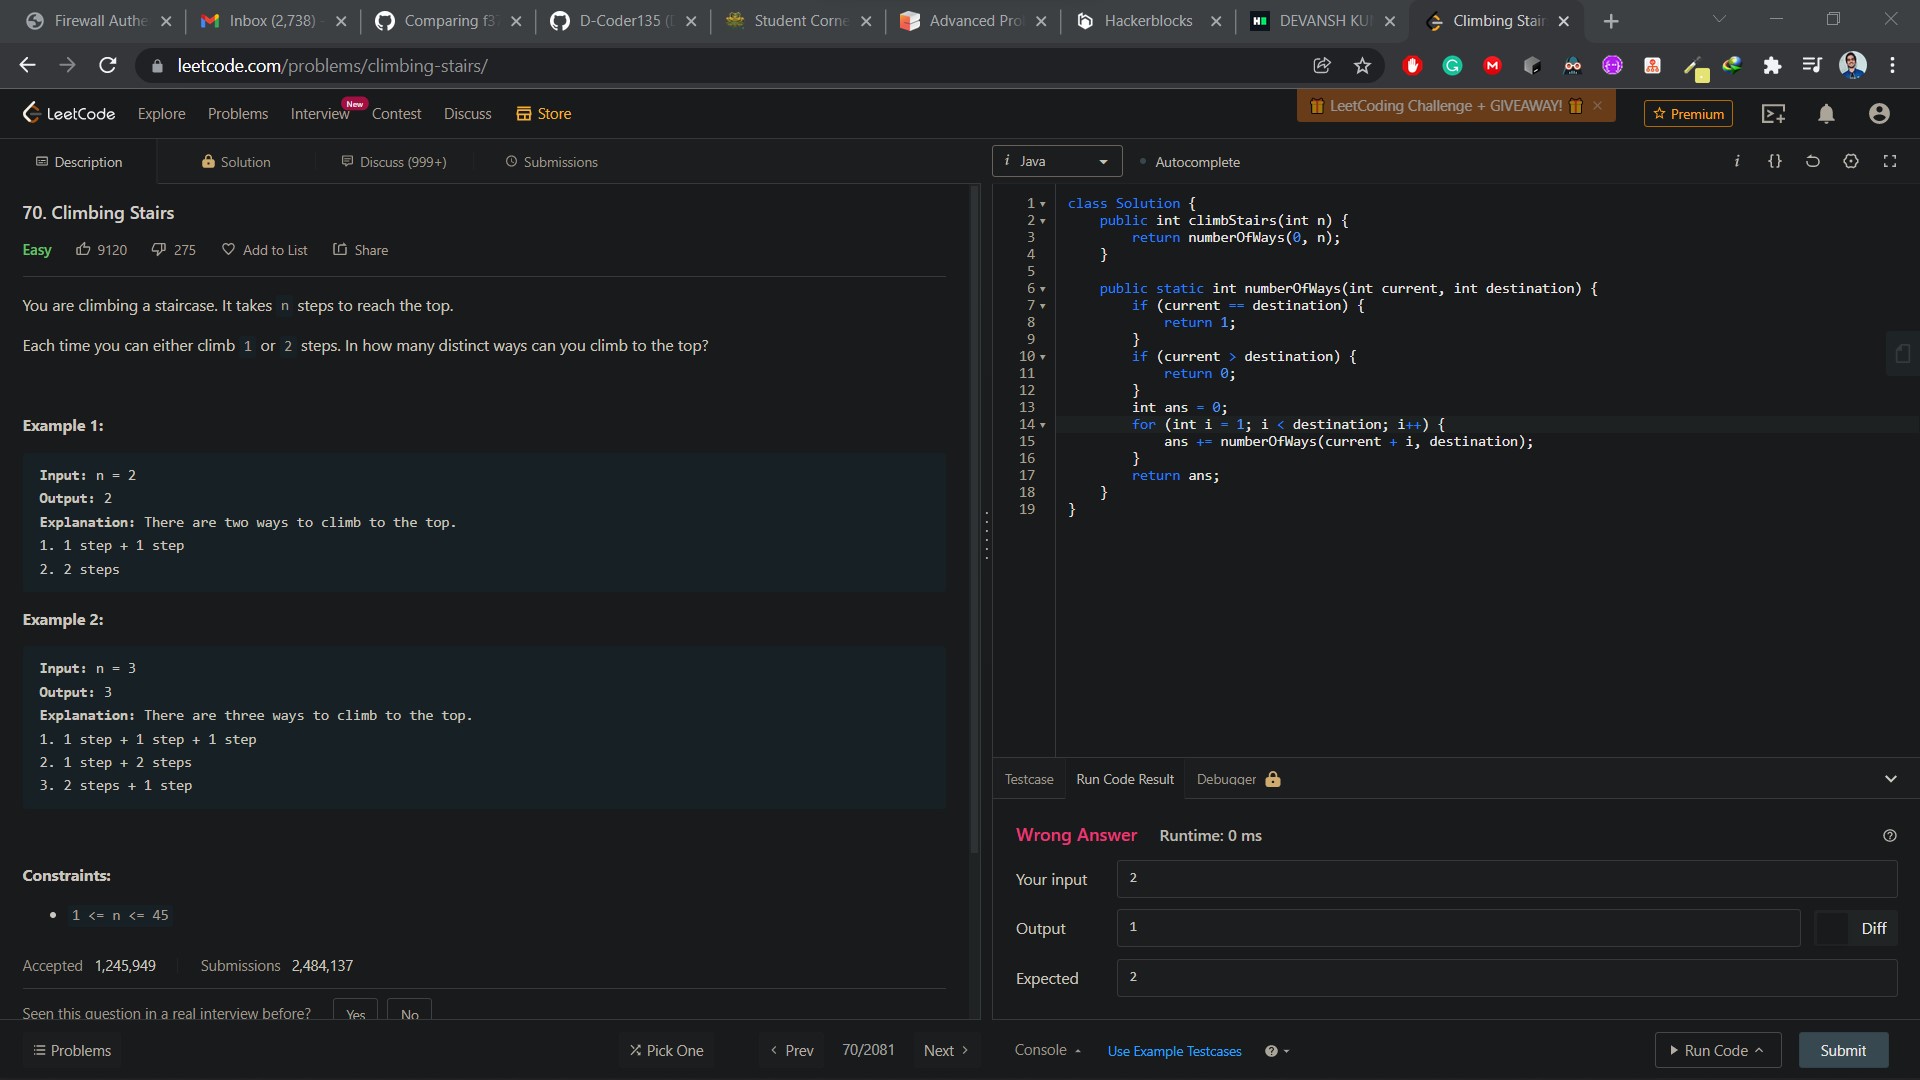Toggle the Diff checkbox
Viewport: 1920px width, 1080px height.
(1832, 929)
